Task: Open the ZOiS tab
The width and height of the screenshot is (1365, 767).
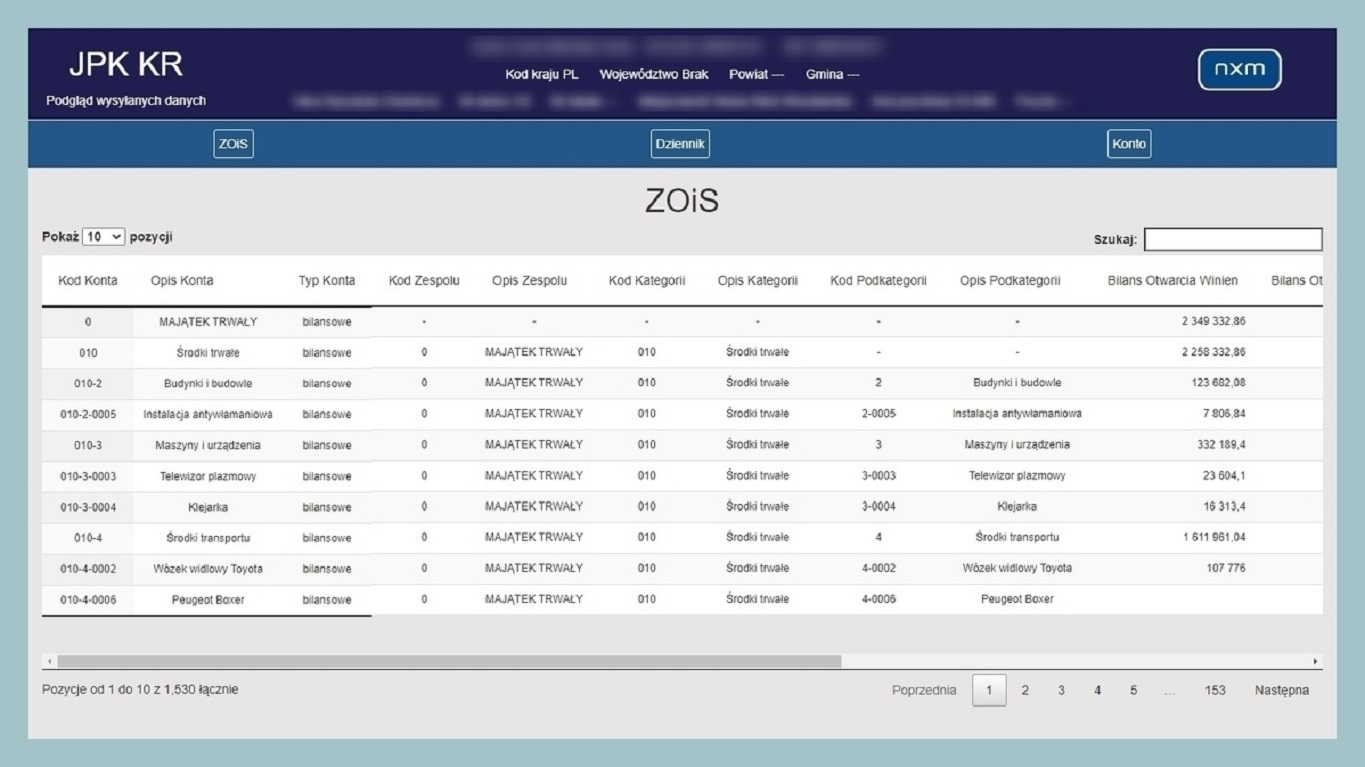Action: tap(233, 144)
